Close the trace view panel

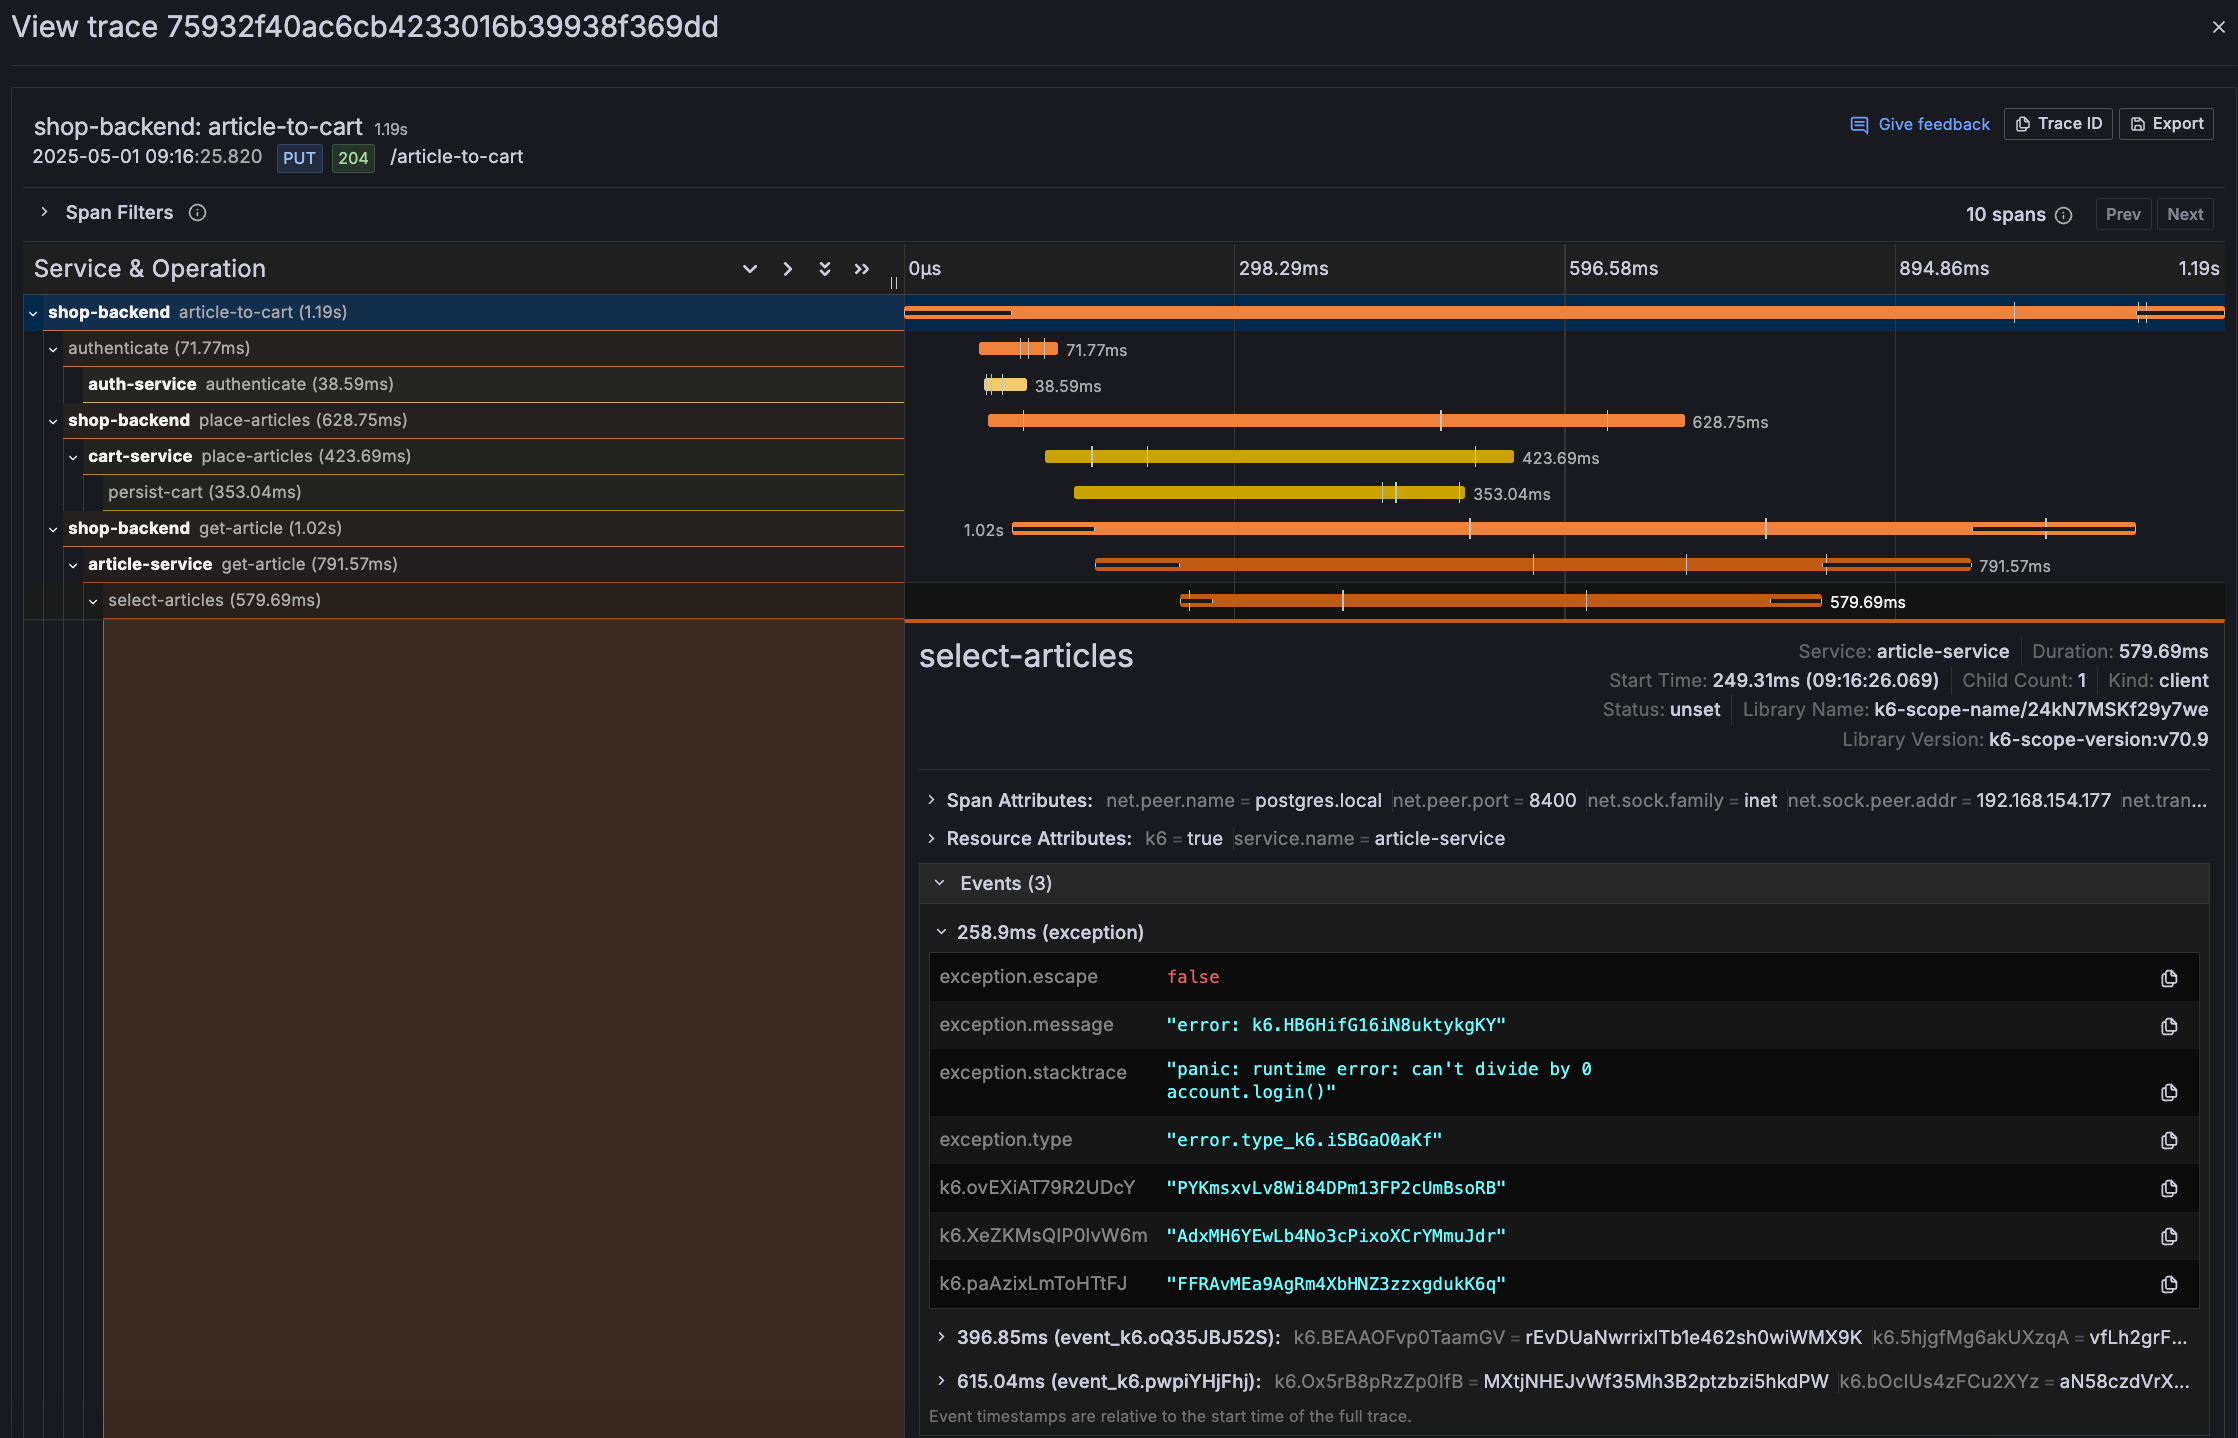click(x=2218, y=27)
